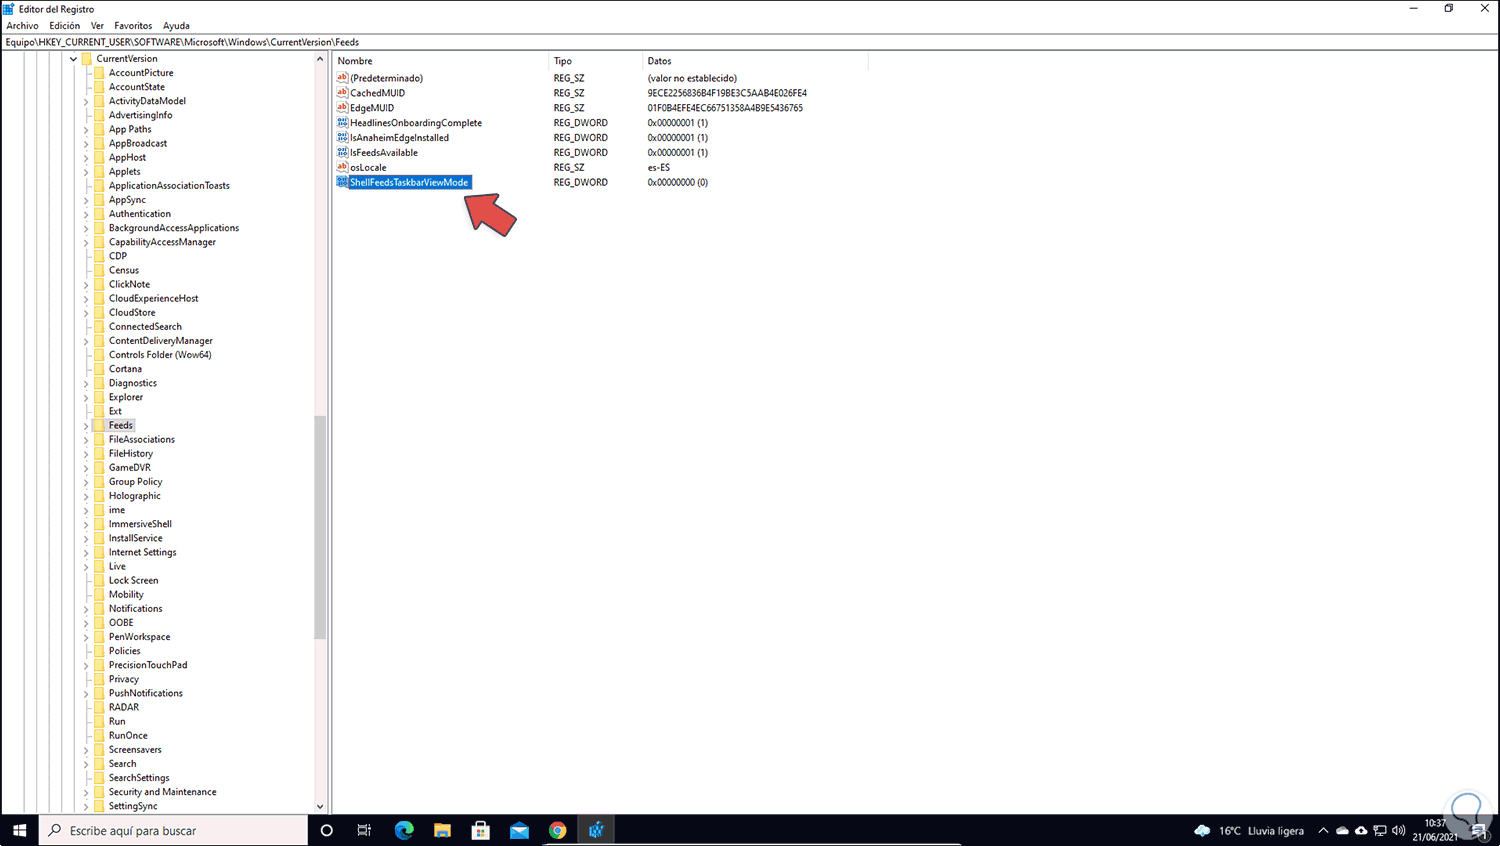Click the (Predeterminado) value icon
1500x846 pixels.
click(342, 77)
